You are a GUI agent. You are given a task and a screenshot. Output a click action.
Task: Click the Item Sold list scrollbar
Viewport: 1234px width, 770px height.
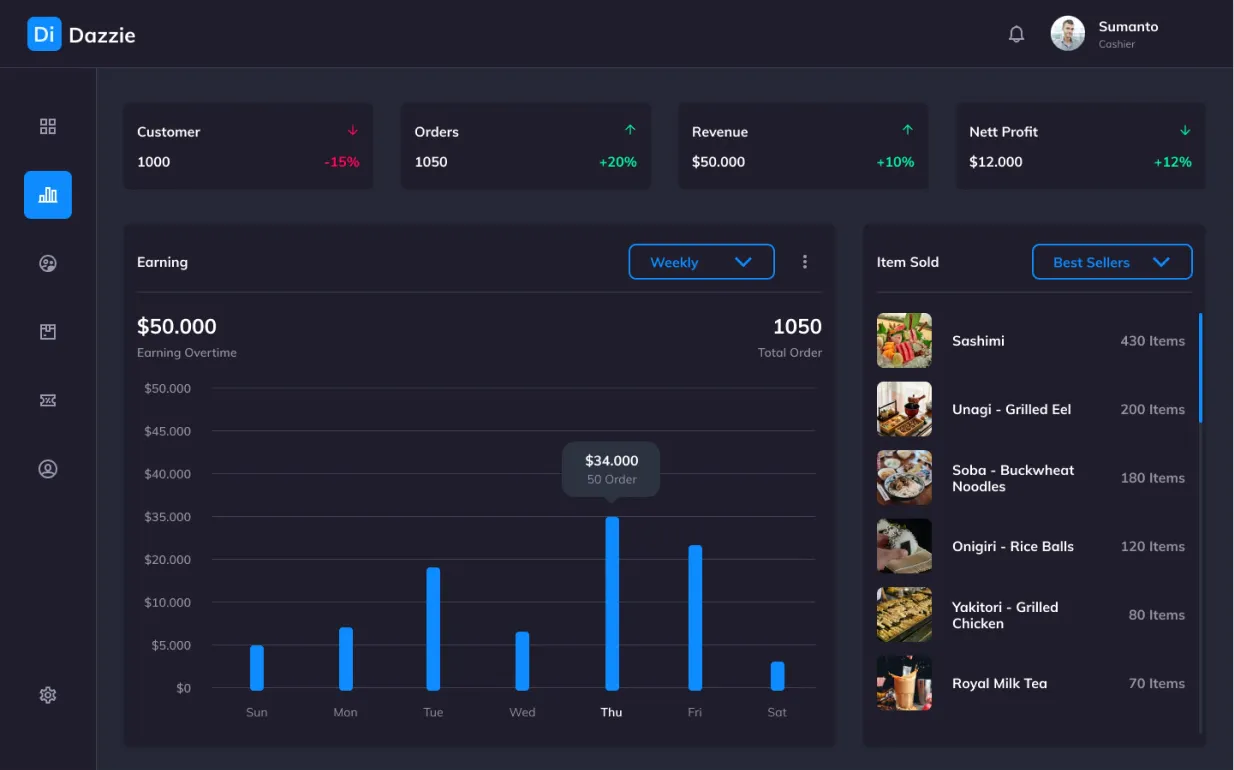1200,368
